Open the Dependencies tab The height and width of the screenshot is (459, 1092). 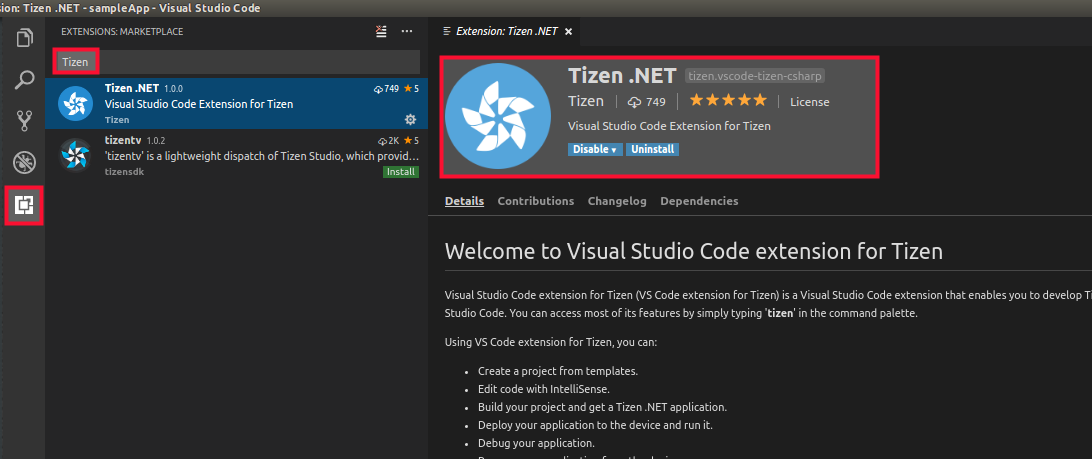tap(699, 201)
